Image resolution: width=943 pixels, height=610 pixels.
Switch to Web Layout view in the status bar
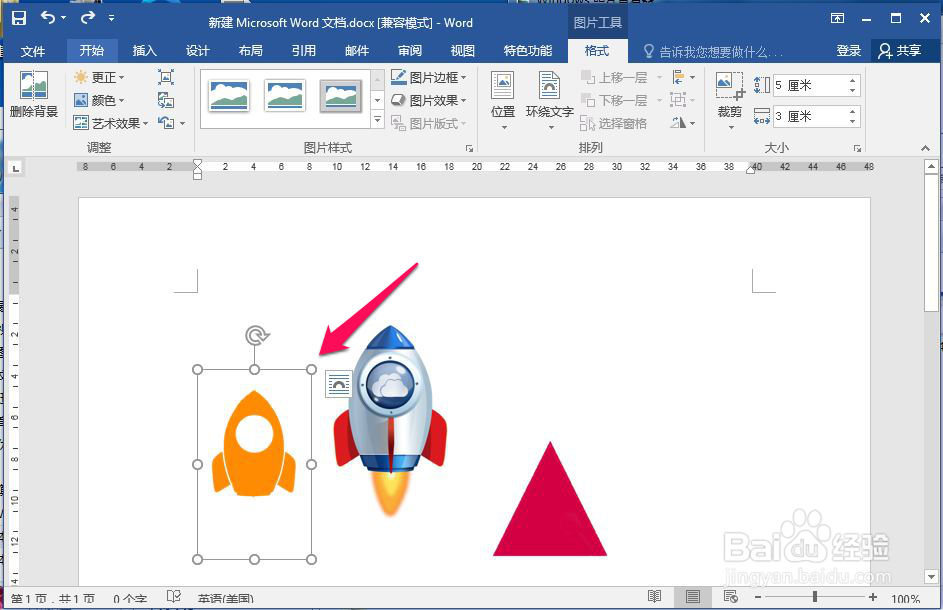(x=731, y=596)
